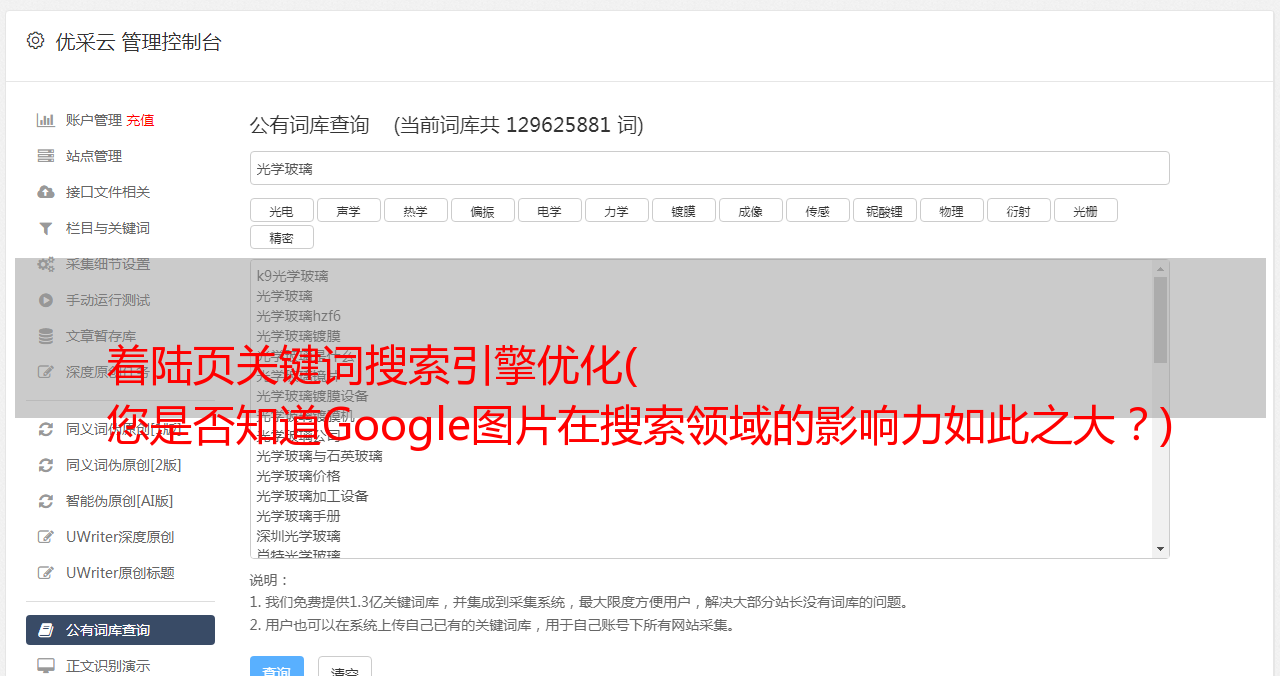The width and height of the screenshot is (1280, 676).
Task: Click the 清空 button
Action: 345,667
